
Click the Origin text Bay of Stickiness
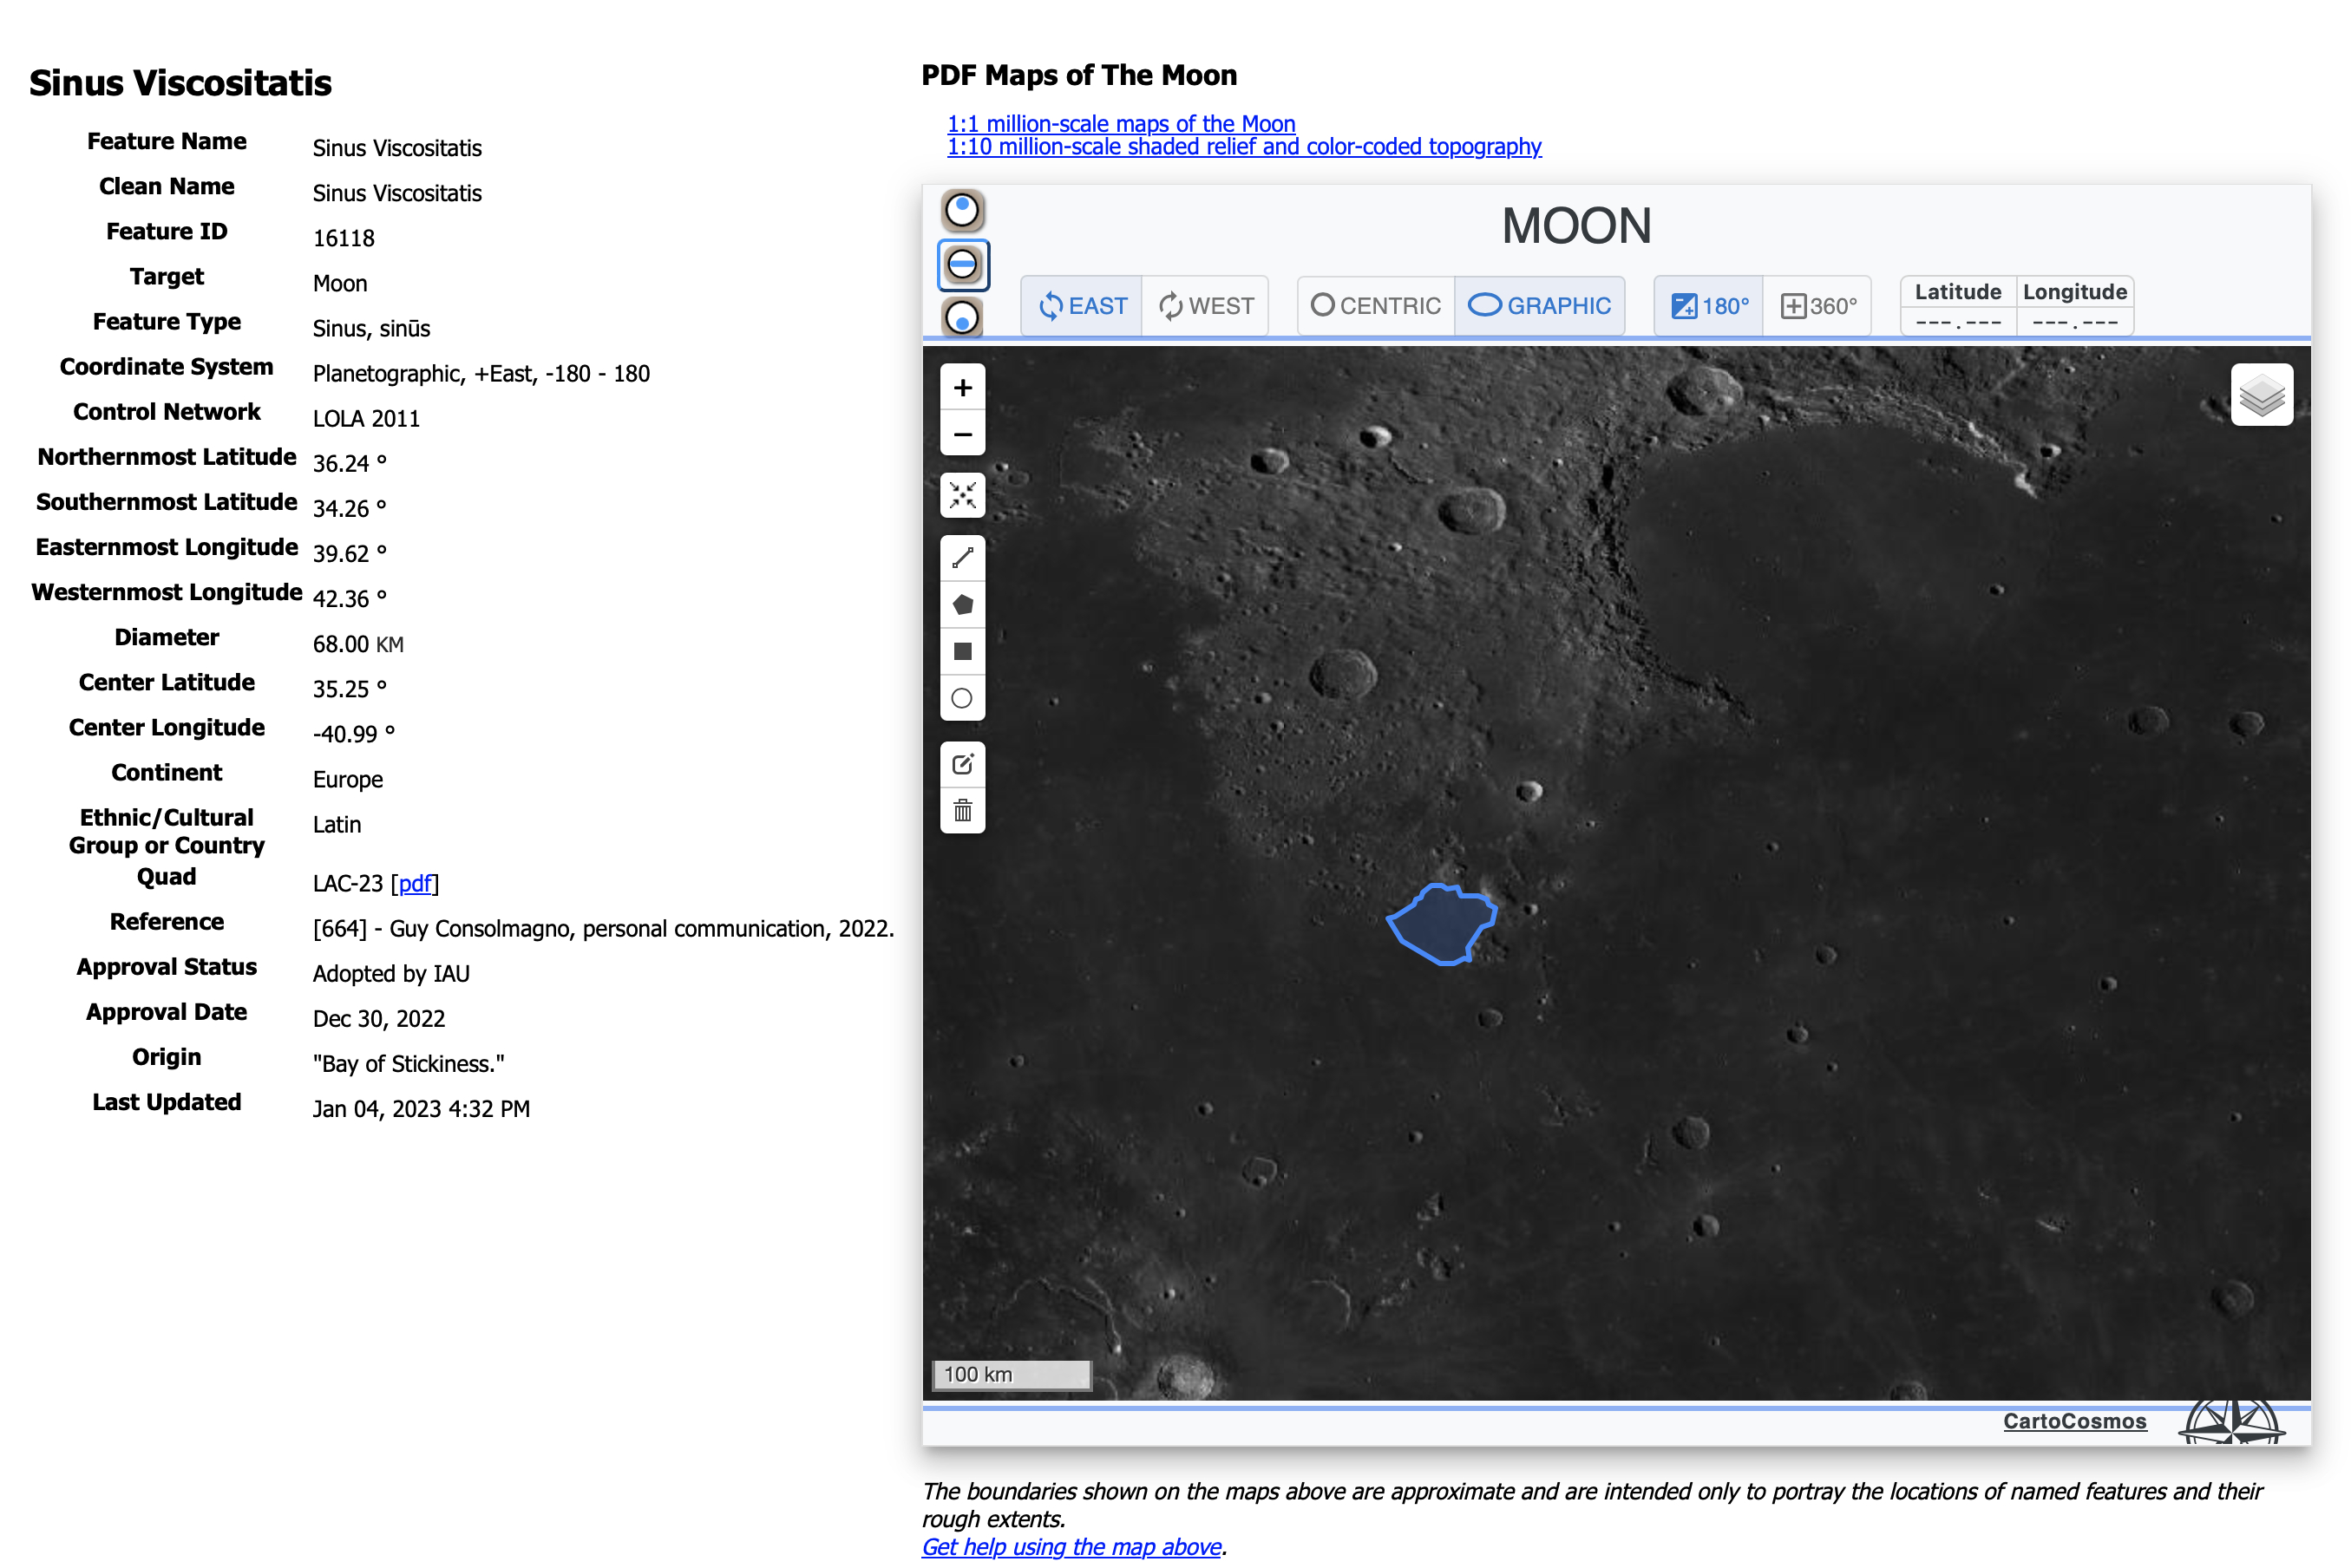pos(408,1064)
